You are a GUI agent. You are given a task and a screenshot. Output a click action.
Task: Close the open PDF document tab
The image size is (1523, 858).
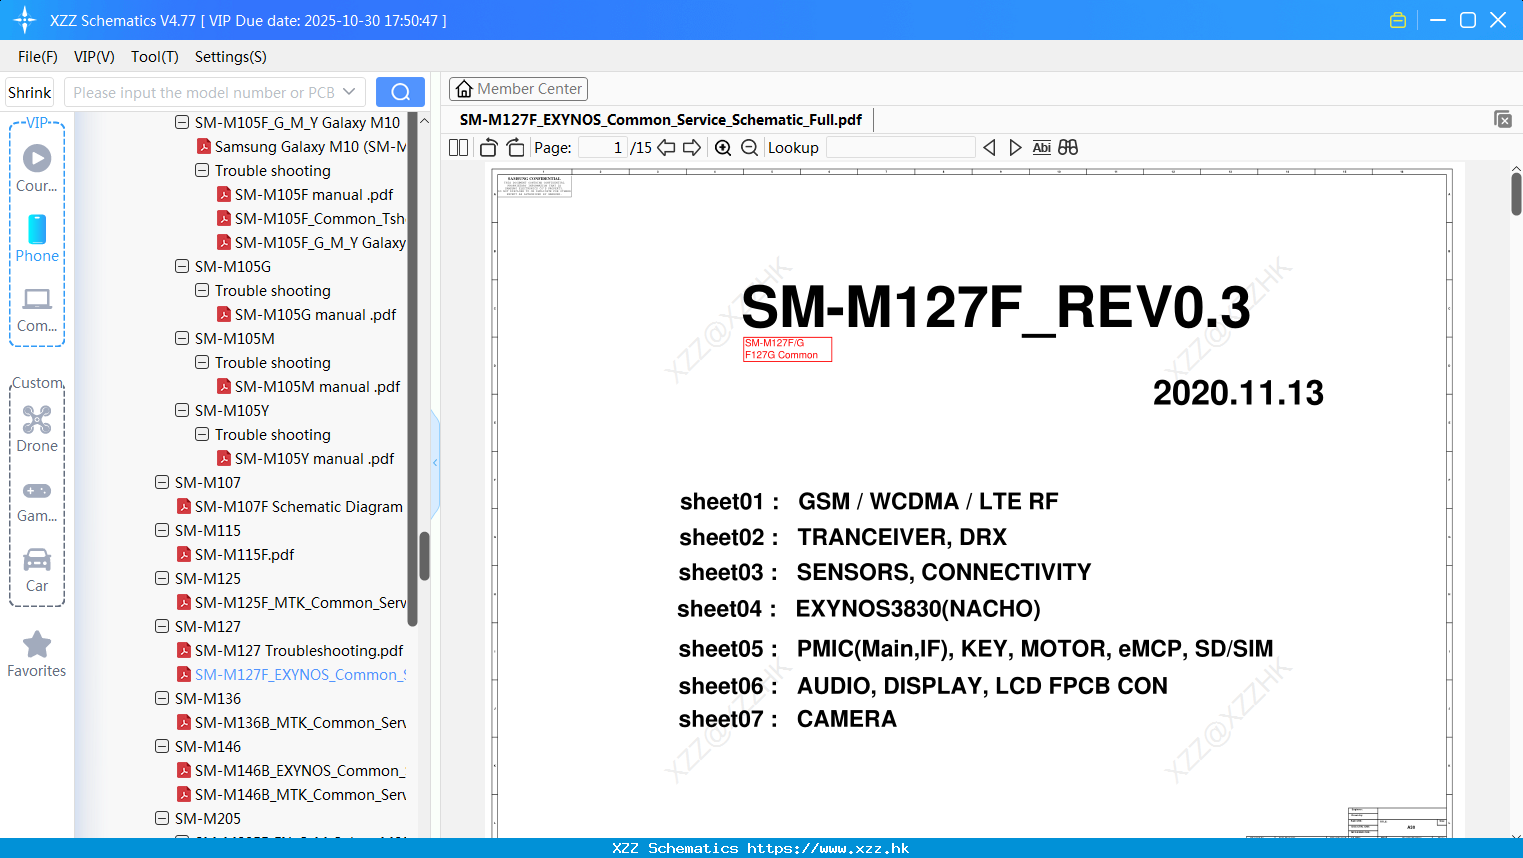(x=1502, y=119)
